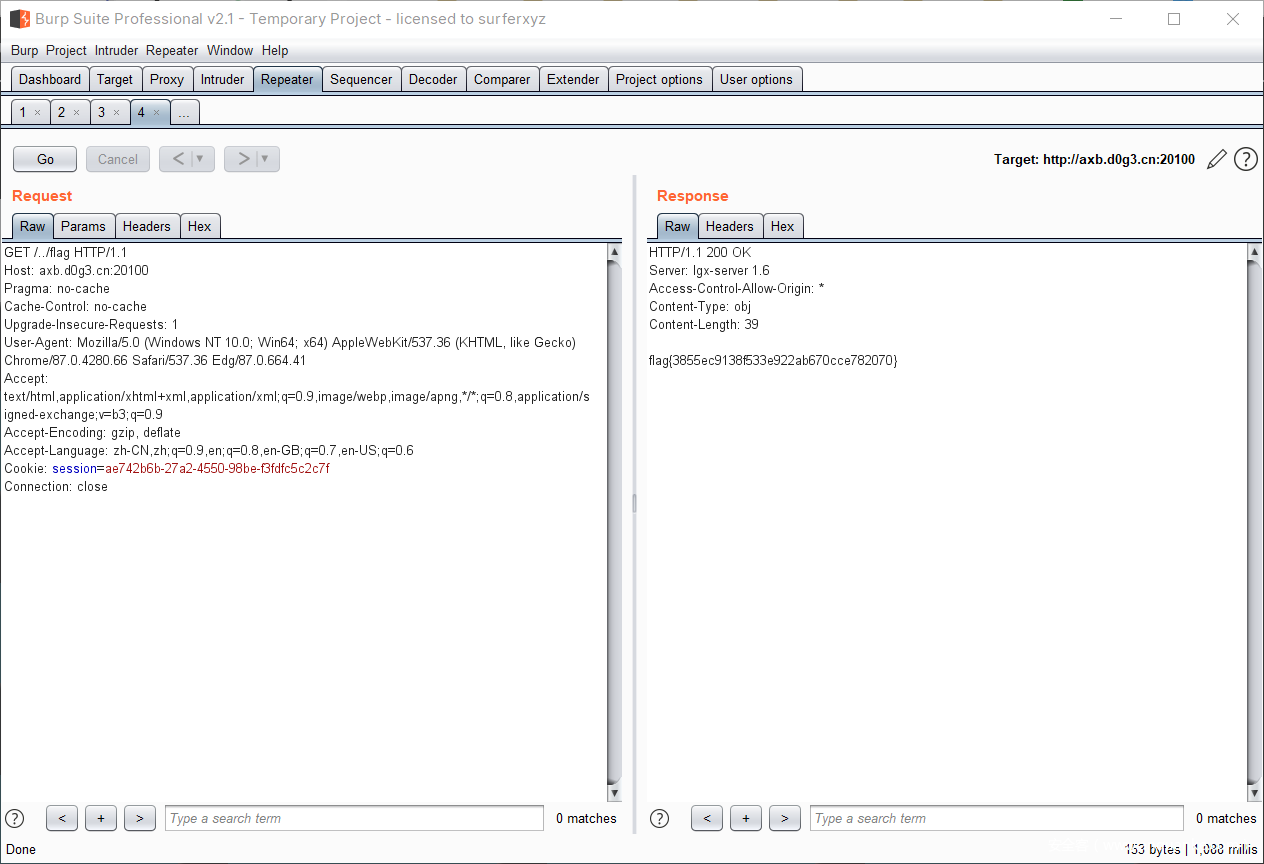Open Repeater help question mark icon
This screenshot has width=1264, height=864.
(1246, 159)
